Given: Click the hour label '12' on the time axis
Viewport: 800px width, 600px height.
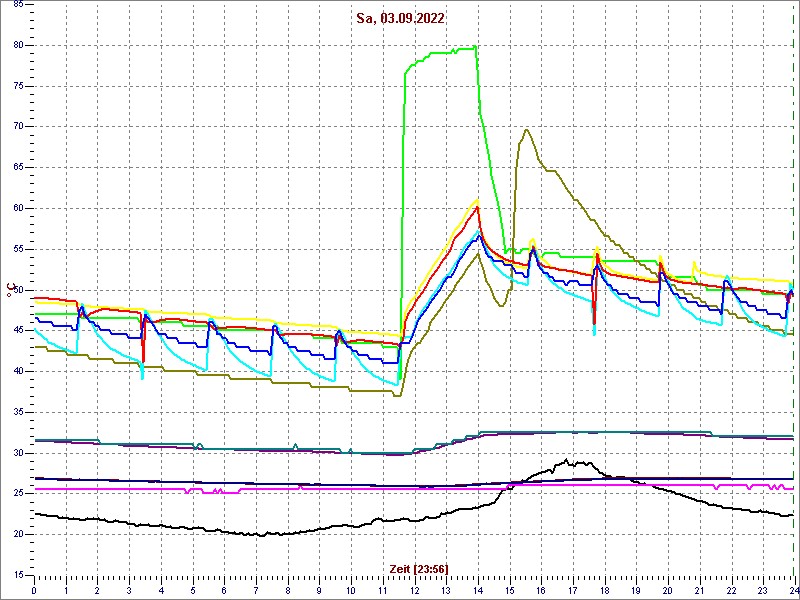Looking at the screenshot, I should click(x=414, y=590).
